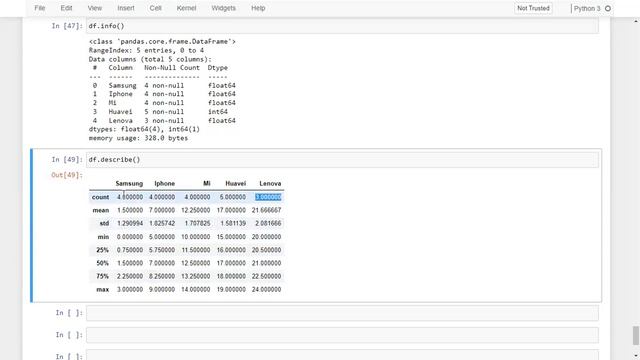Click the Mi mean value 12.250000
This screenshot has width=640, height=360.
196,210
